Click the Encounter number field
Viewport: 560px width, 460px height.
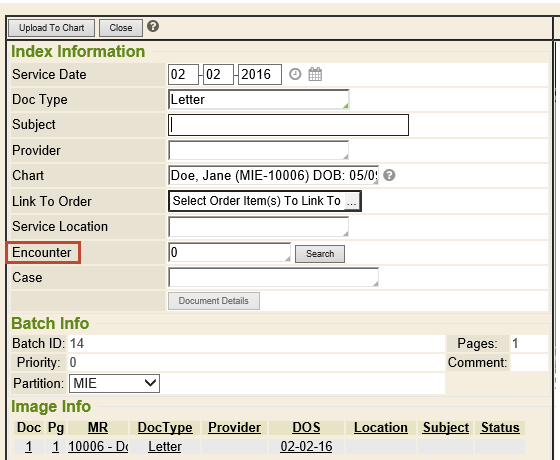coord(229,252)
